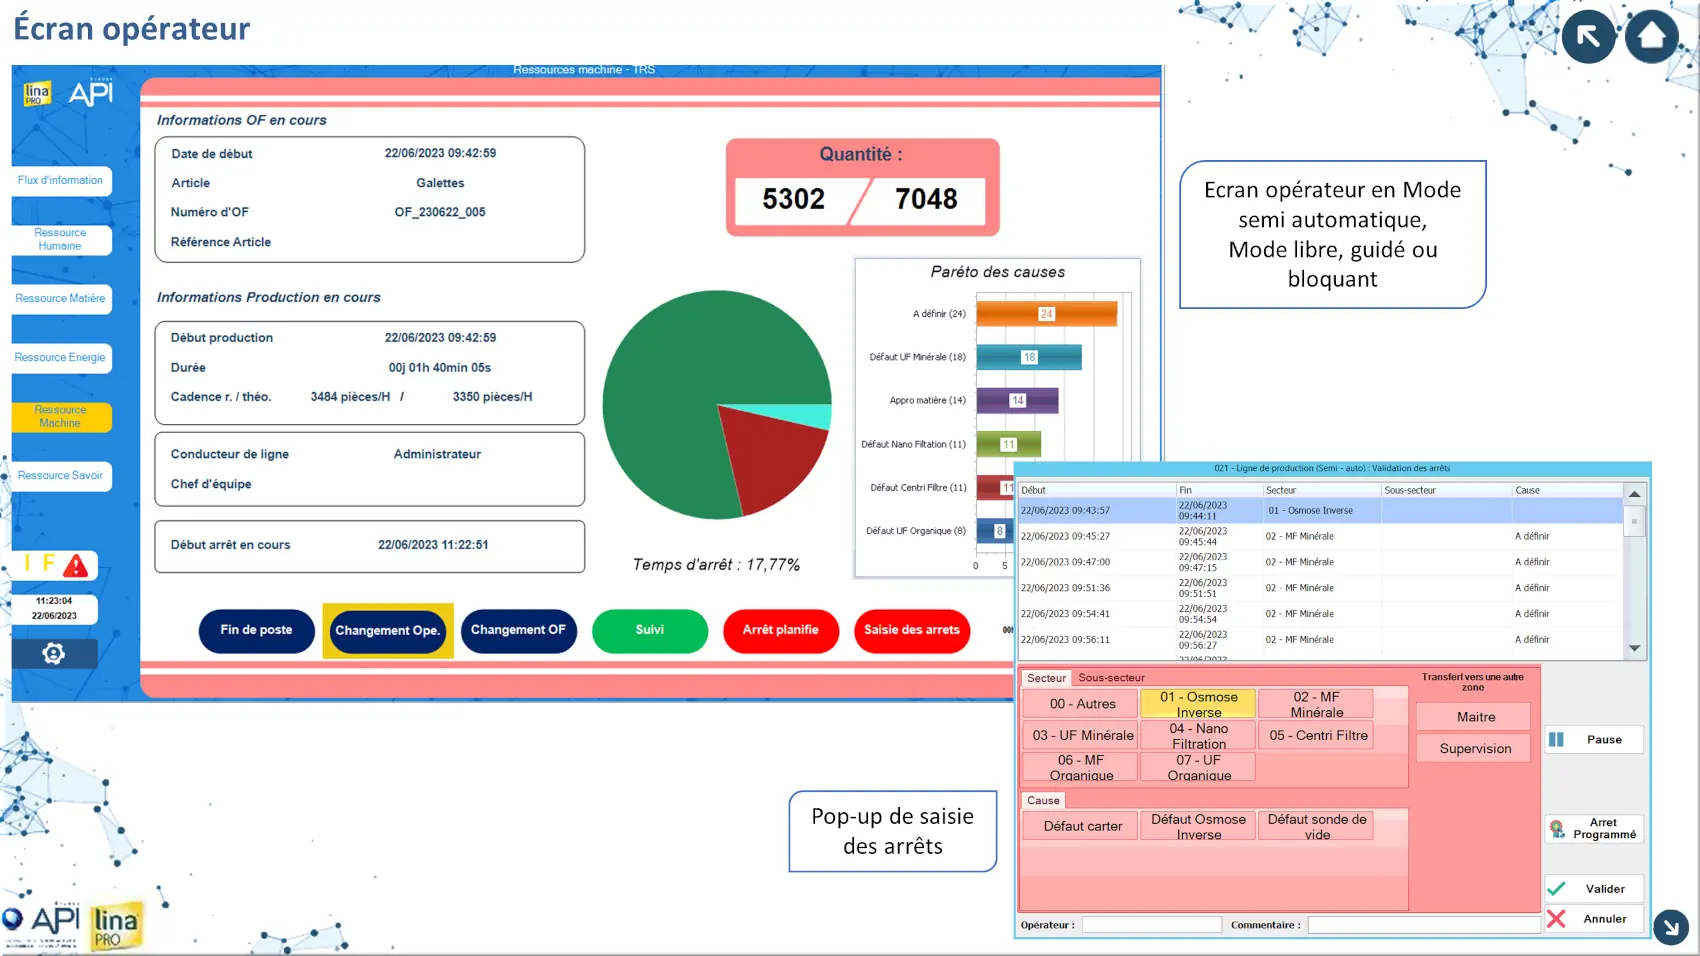
Task: Open settings with the gear icon
Action: point(54,654)
